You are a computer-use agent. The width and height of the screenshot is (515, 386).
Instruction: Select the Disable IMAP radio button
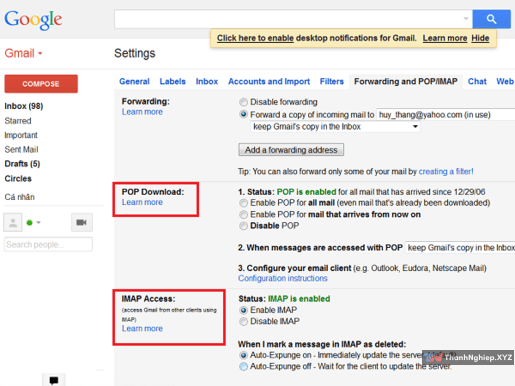point(244,322)
